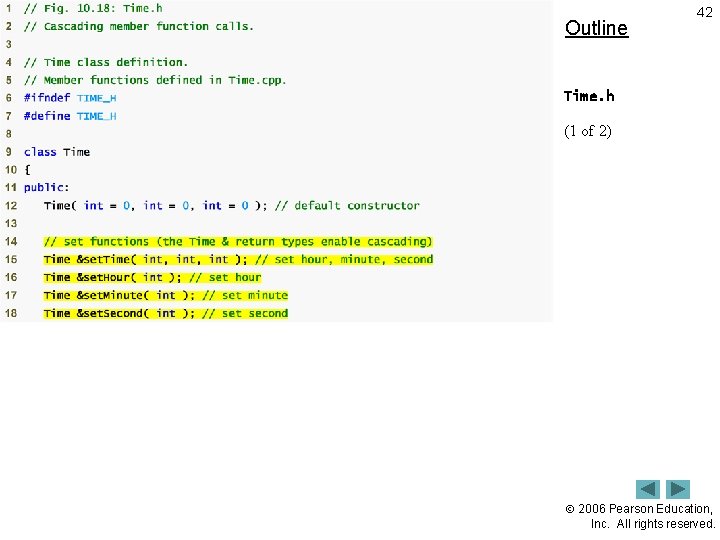Click the Pearson Education copyright notice
The height and width of the screenshot is (540, 720).
pyautogui.click(x=640, y=516)
